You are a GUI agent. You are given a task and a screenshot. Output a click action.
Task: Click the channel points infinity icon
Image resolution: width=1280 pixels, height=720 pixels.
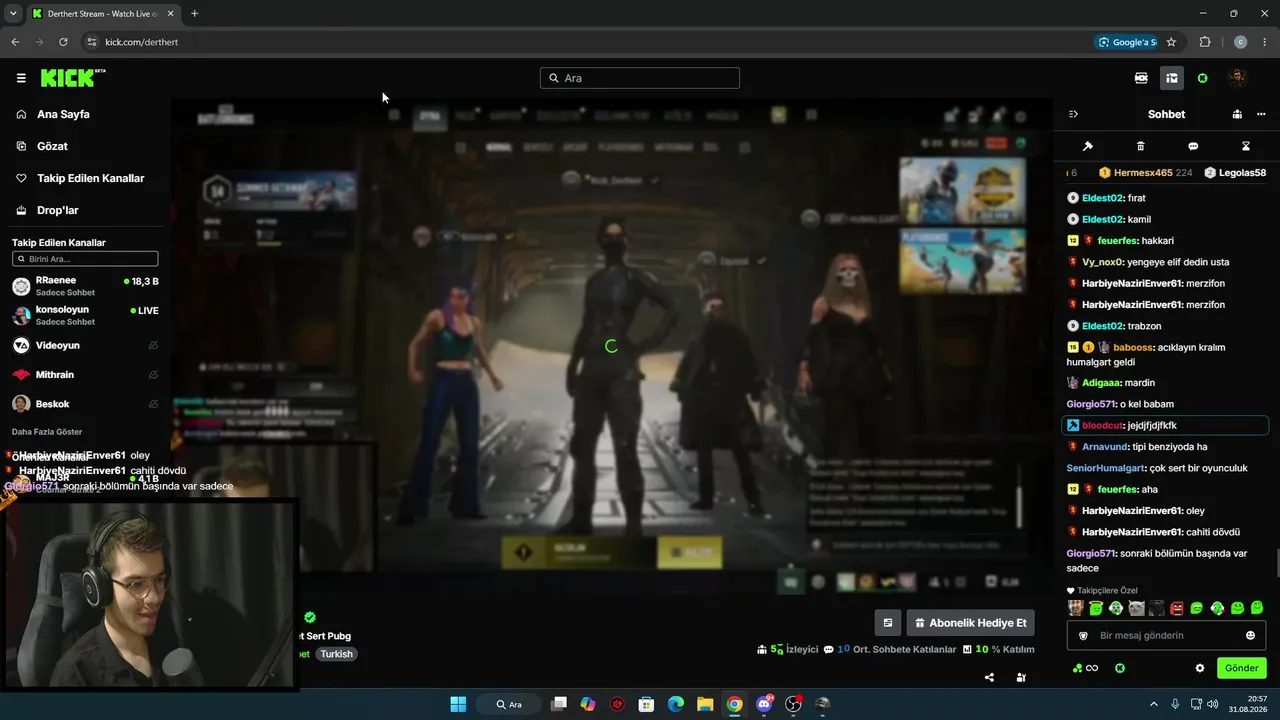pos(1085,668)
